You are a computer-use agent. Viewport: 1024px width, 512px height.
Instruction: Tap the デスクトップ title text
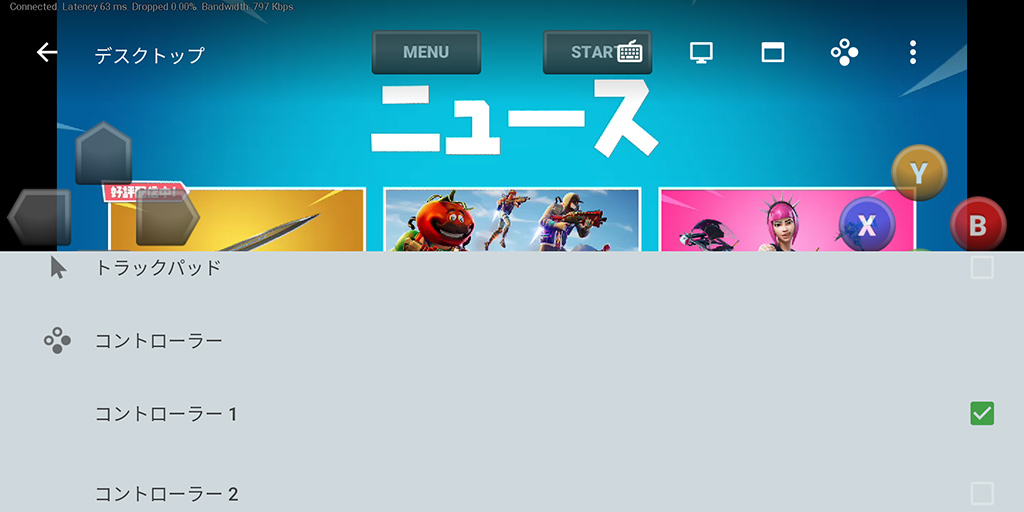click(150, 56)
